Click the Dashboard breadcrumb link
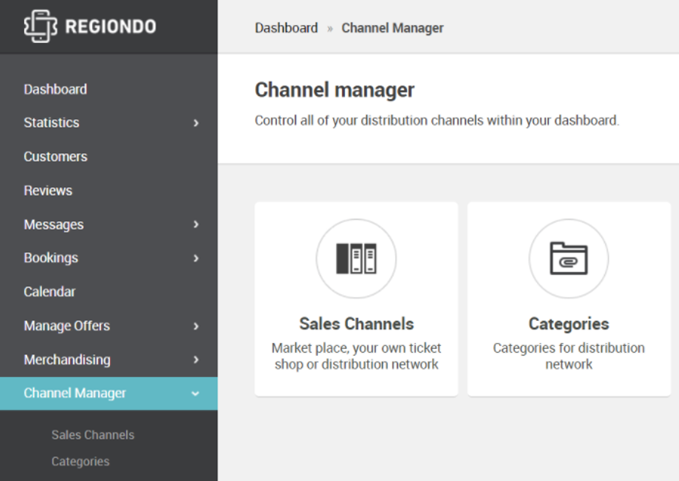 tap(286, 28)
